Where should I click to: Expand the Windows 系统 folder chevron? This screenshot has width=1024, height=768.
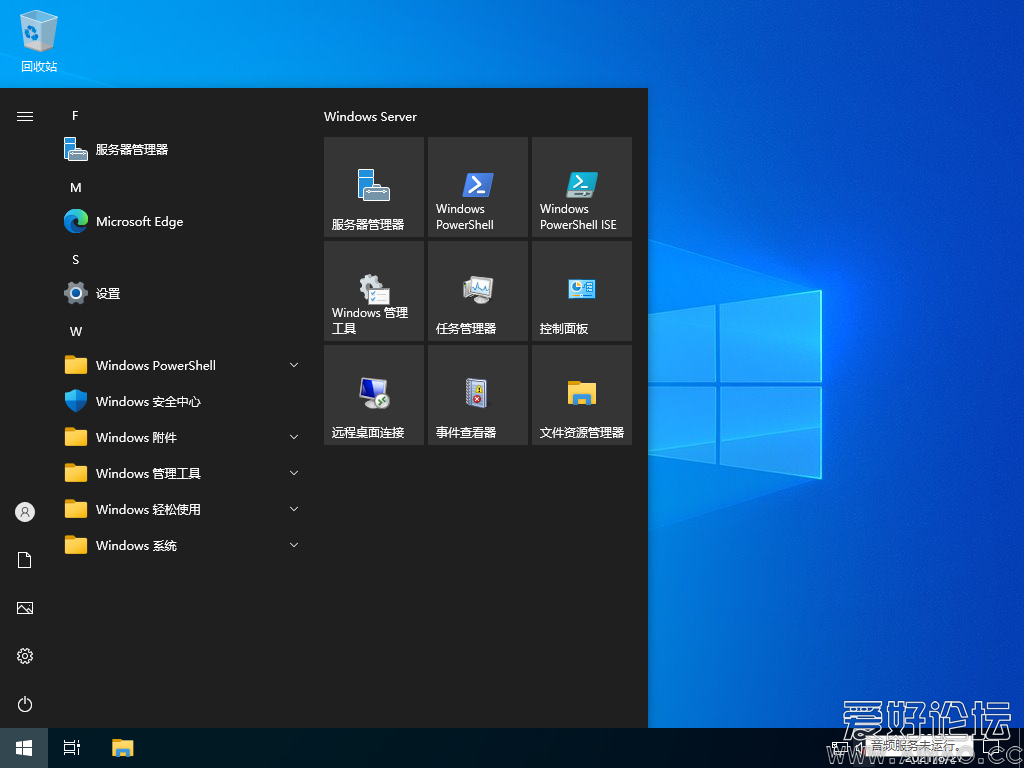[x=294, y=545]
